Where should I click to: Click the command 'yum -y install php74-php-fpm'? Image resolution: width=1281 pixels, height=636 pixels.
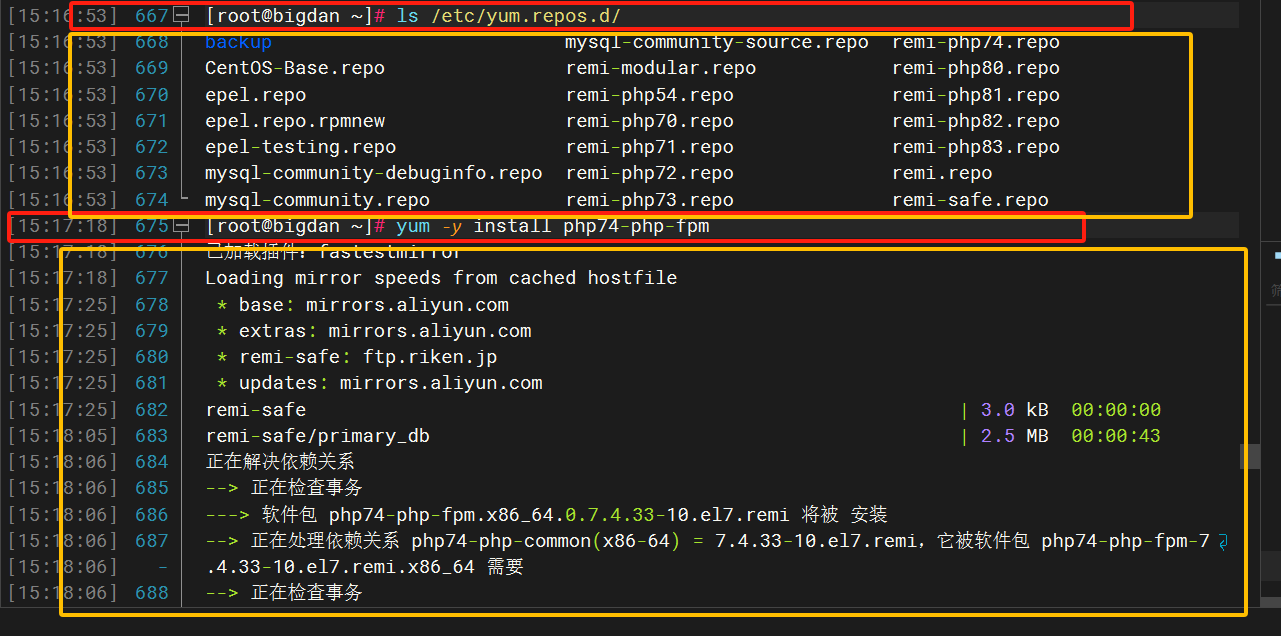[553, 226]
